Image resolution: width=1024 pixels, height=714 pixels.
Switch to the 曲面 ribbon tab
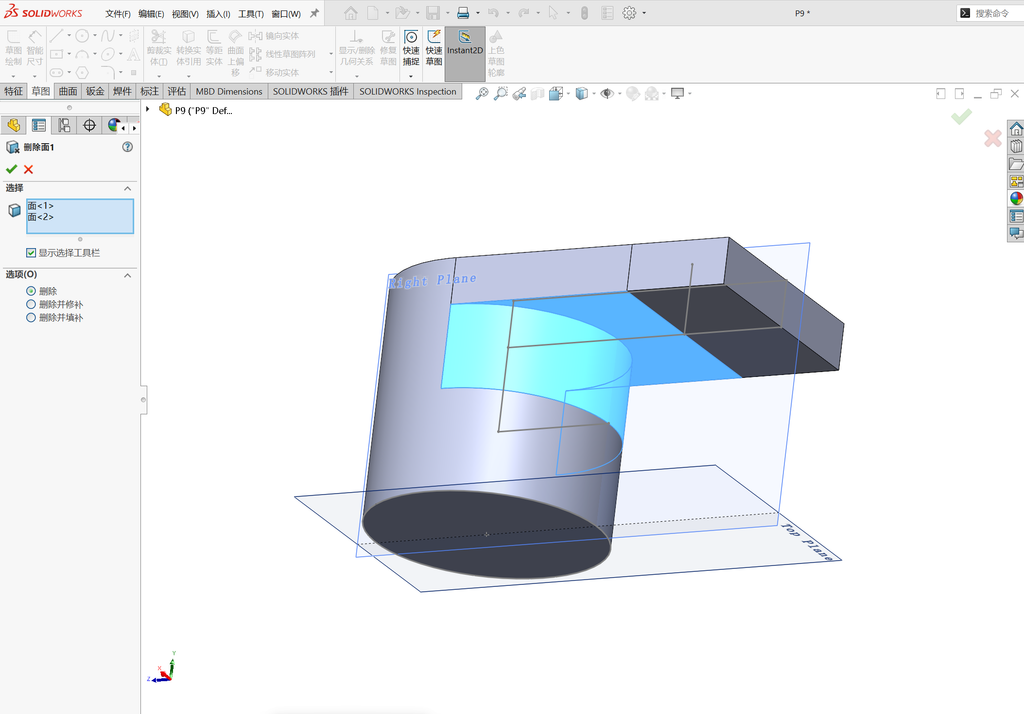tap(68, 91)
